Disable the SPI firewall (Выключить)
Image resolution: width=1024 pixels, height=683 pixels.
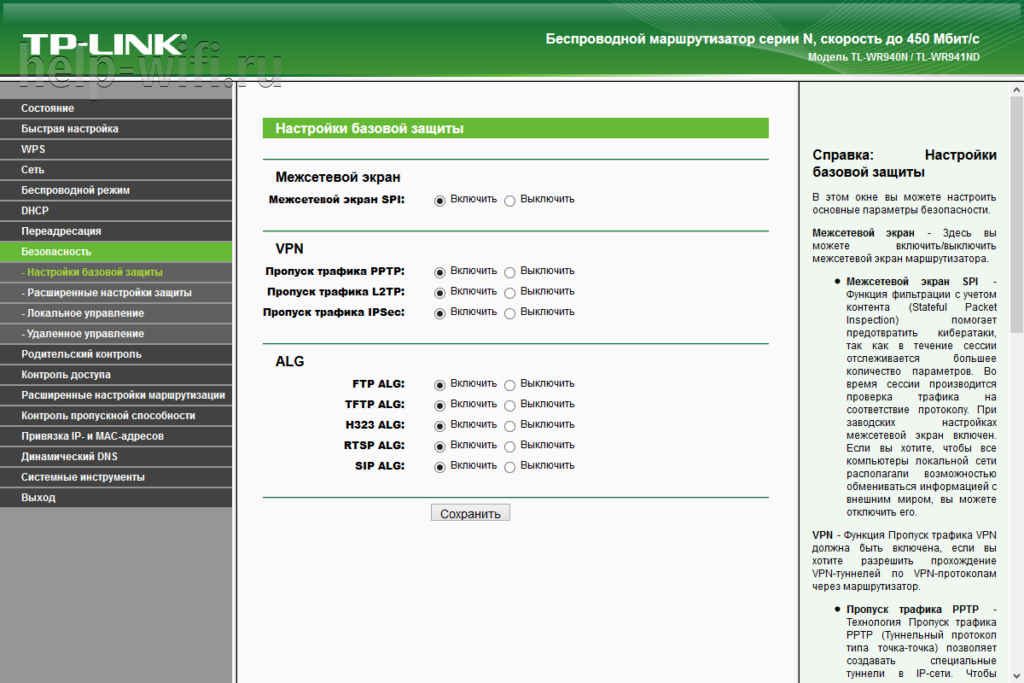point(510,200)
